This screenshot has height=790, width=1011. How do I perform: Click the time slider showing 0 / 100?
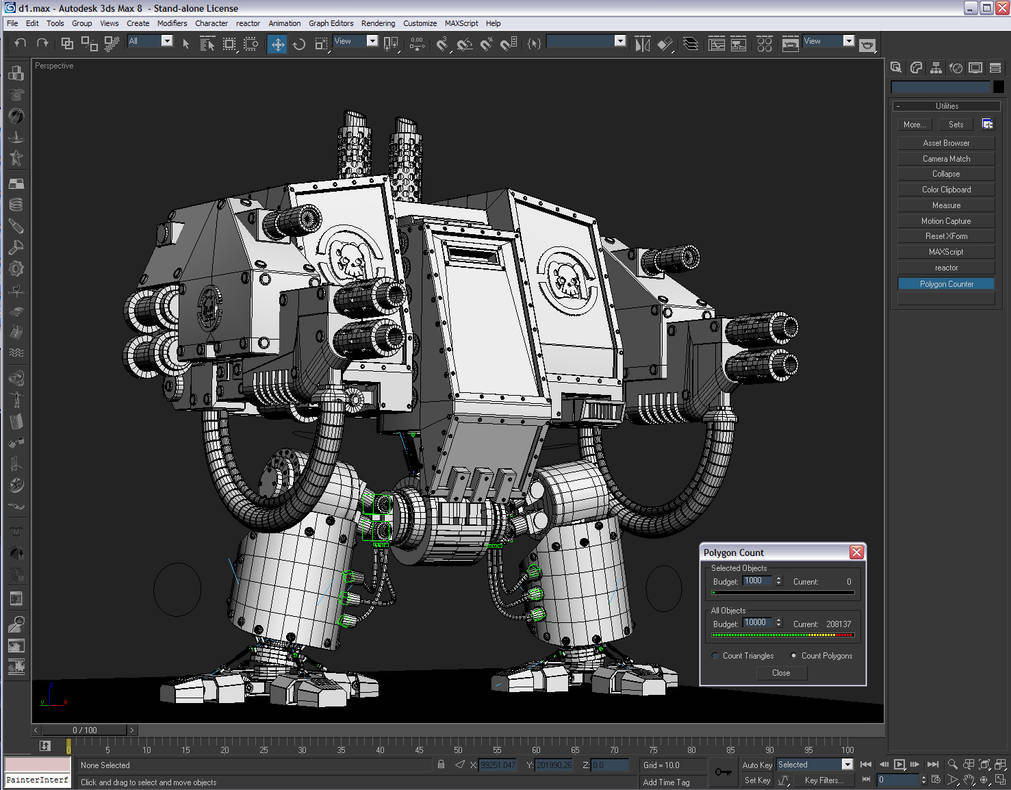(x=84, y=730)
